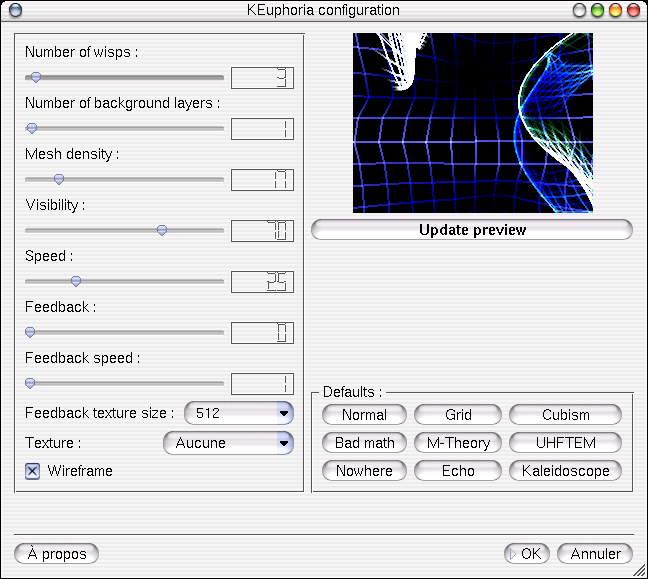Click the Number of wisps slider handle
This screenshot has width=648, height=579.
[x=36, y=77]
